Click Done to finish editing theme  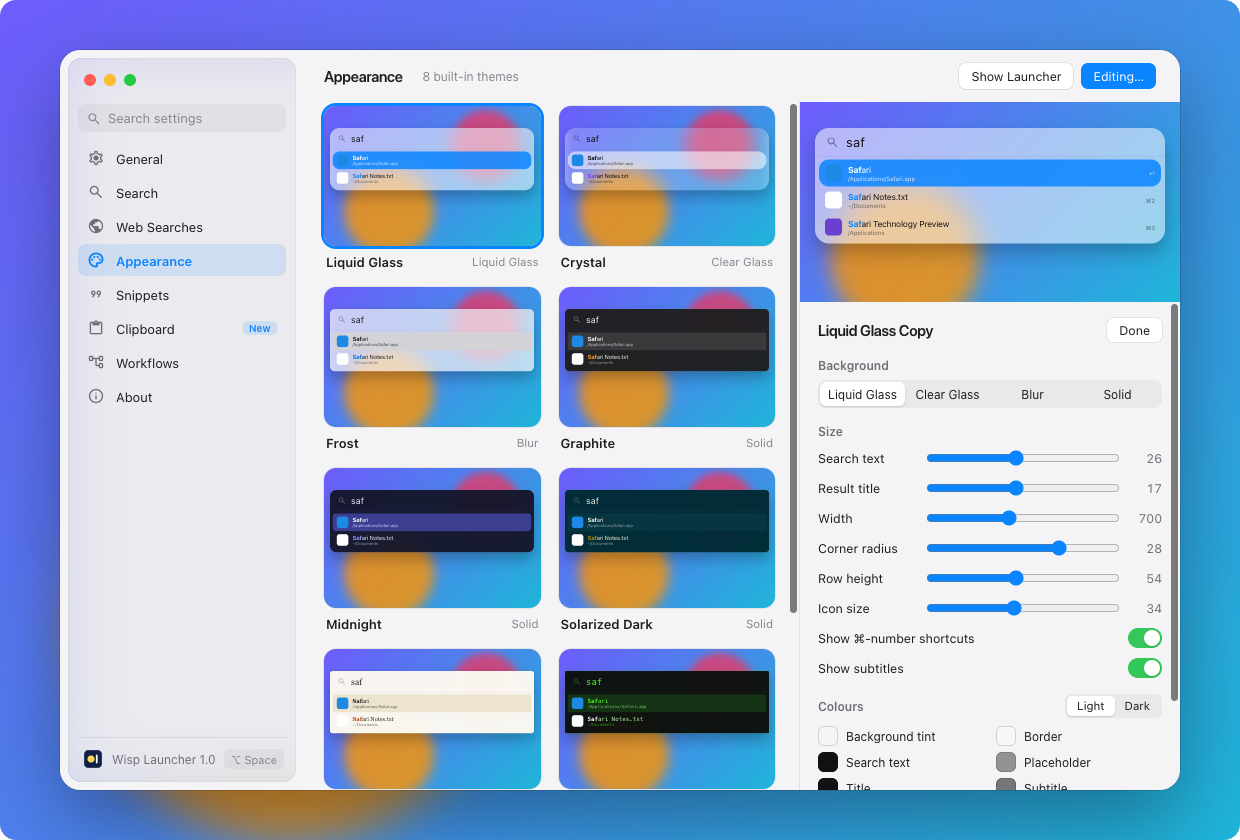pyautogui.click(x=1134, y=330)
